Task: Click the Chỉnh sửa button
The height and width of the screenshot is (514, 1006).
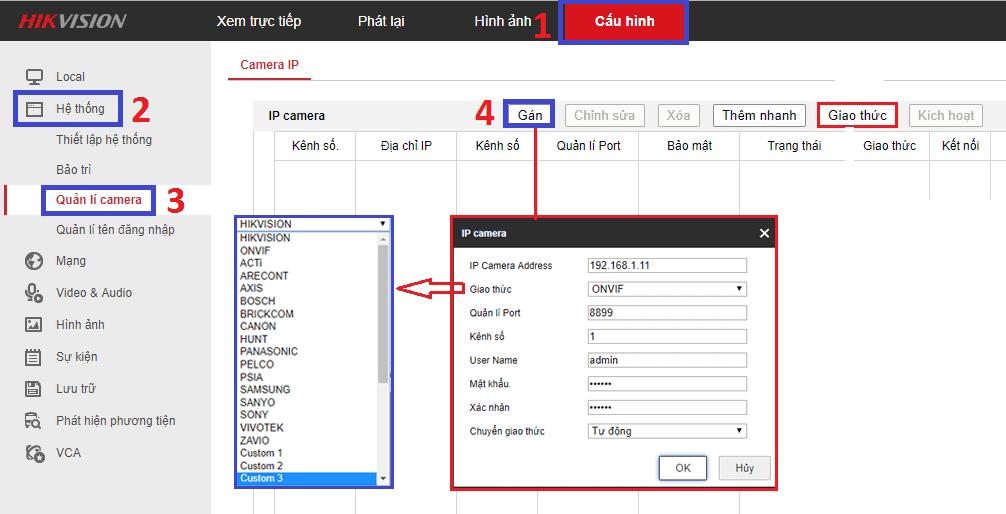Action: (x=604, y=116)
